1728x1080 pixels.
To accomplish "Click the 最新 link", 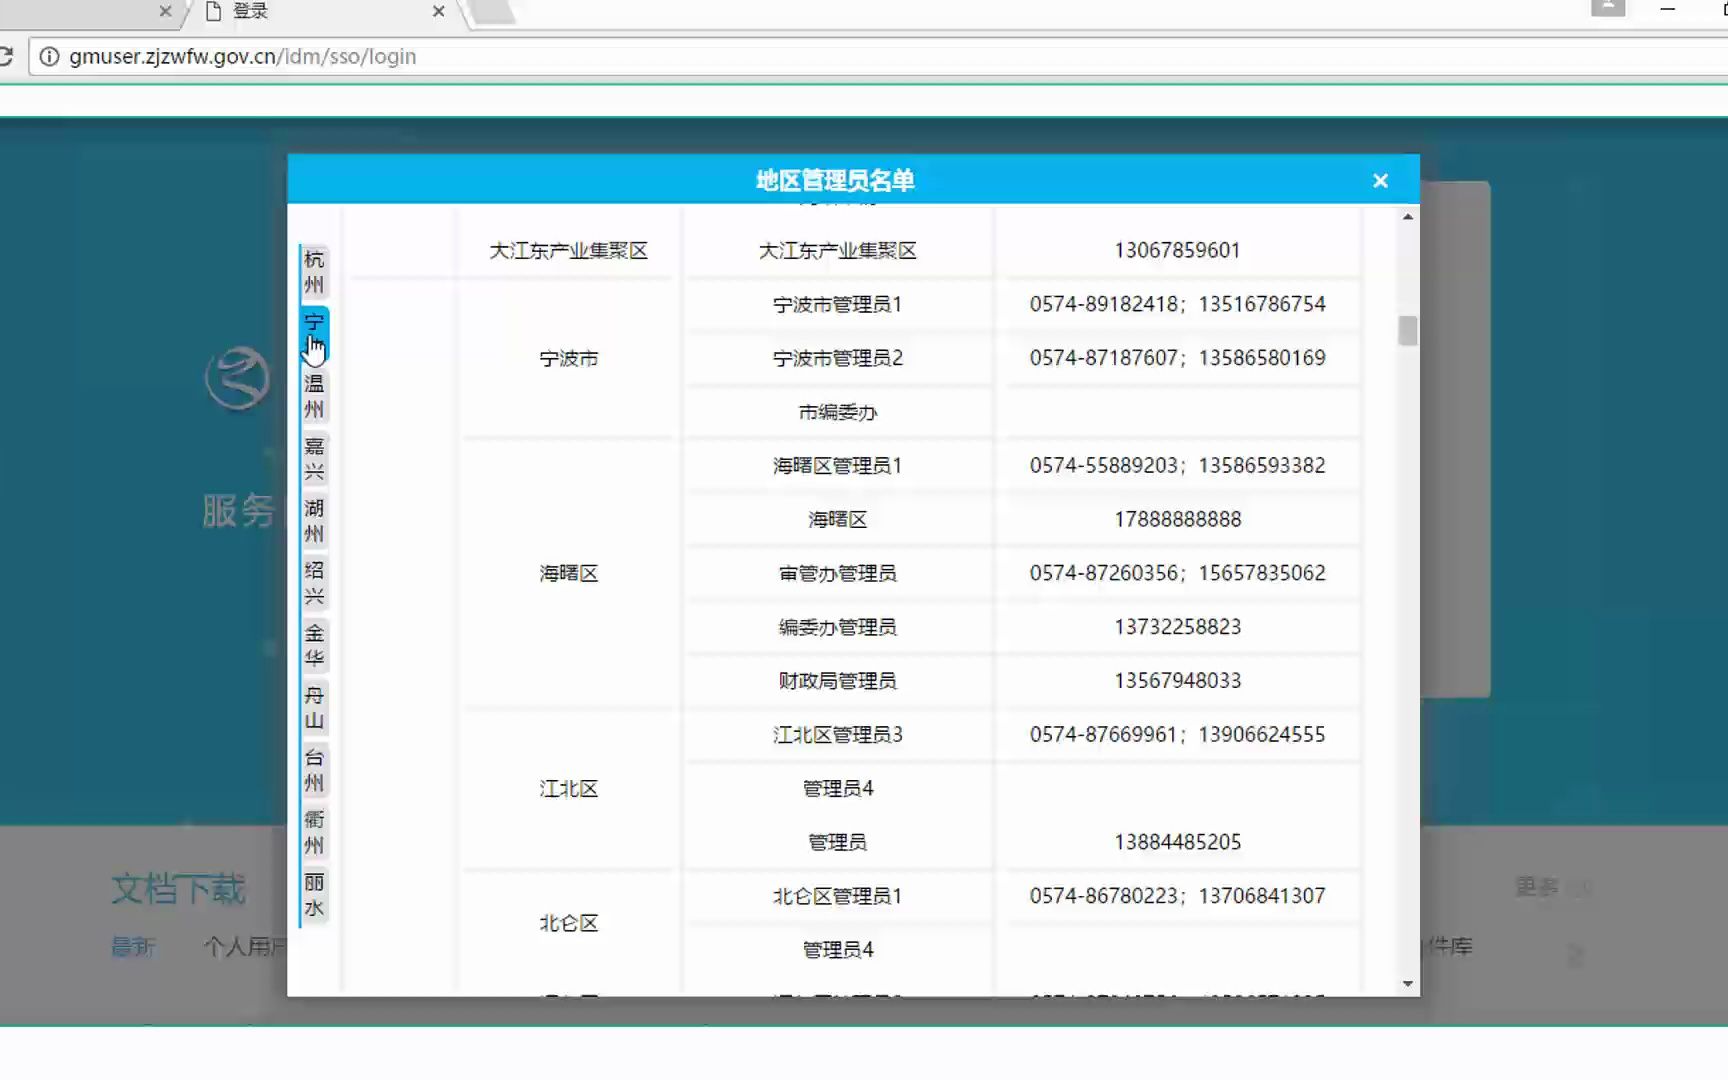I will pos(133,947).
